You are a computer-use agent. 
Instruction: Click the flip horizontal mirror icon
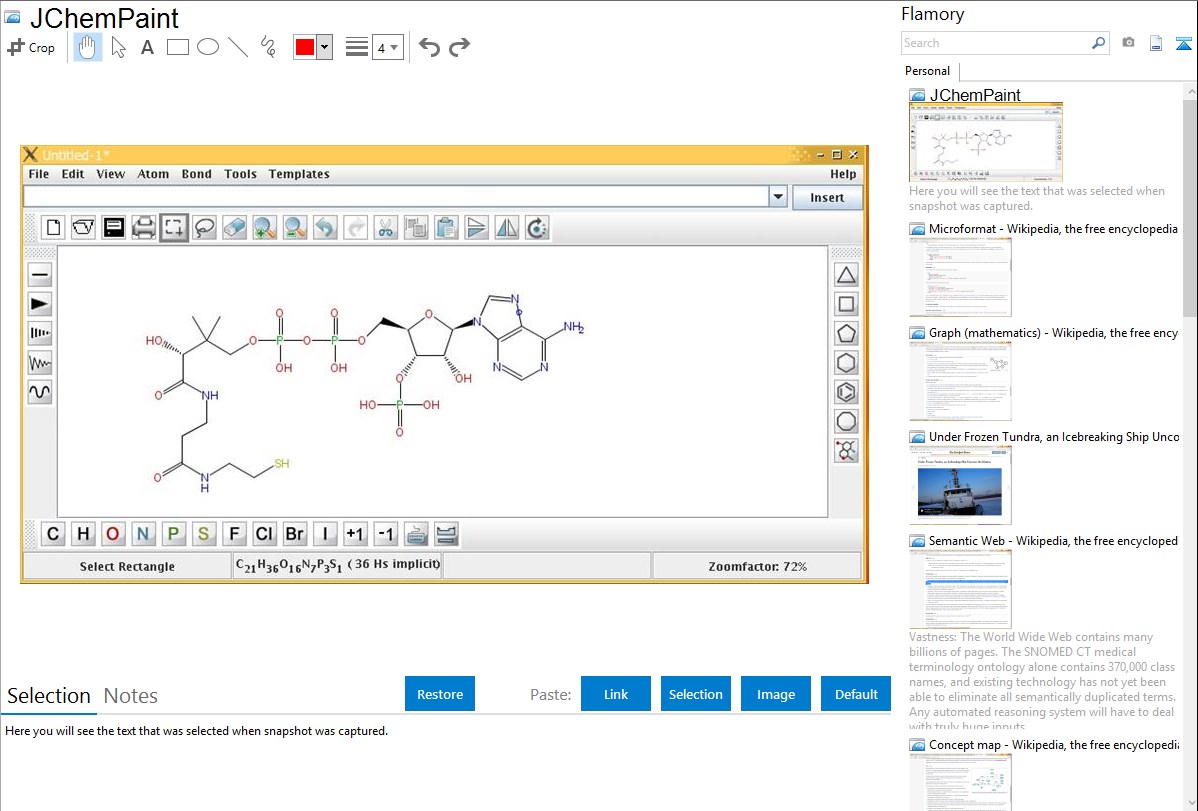pyautogui.click(x=507, y=228)
